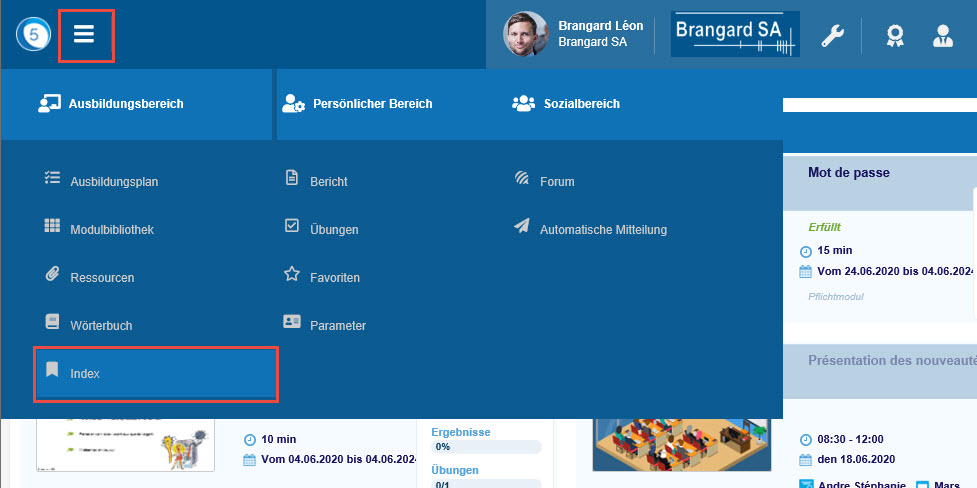Open the Wörterbuch entry
The image size is (977, 488).
click(100, 326)
